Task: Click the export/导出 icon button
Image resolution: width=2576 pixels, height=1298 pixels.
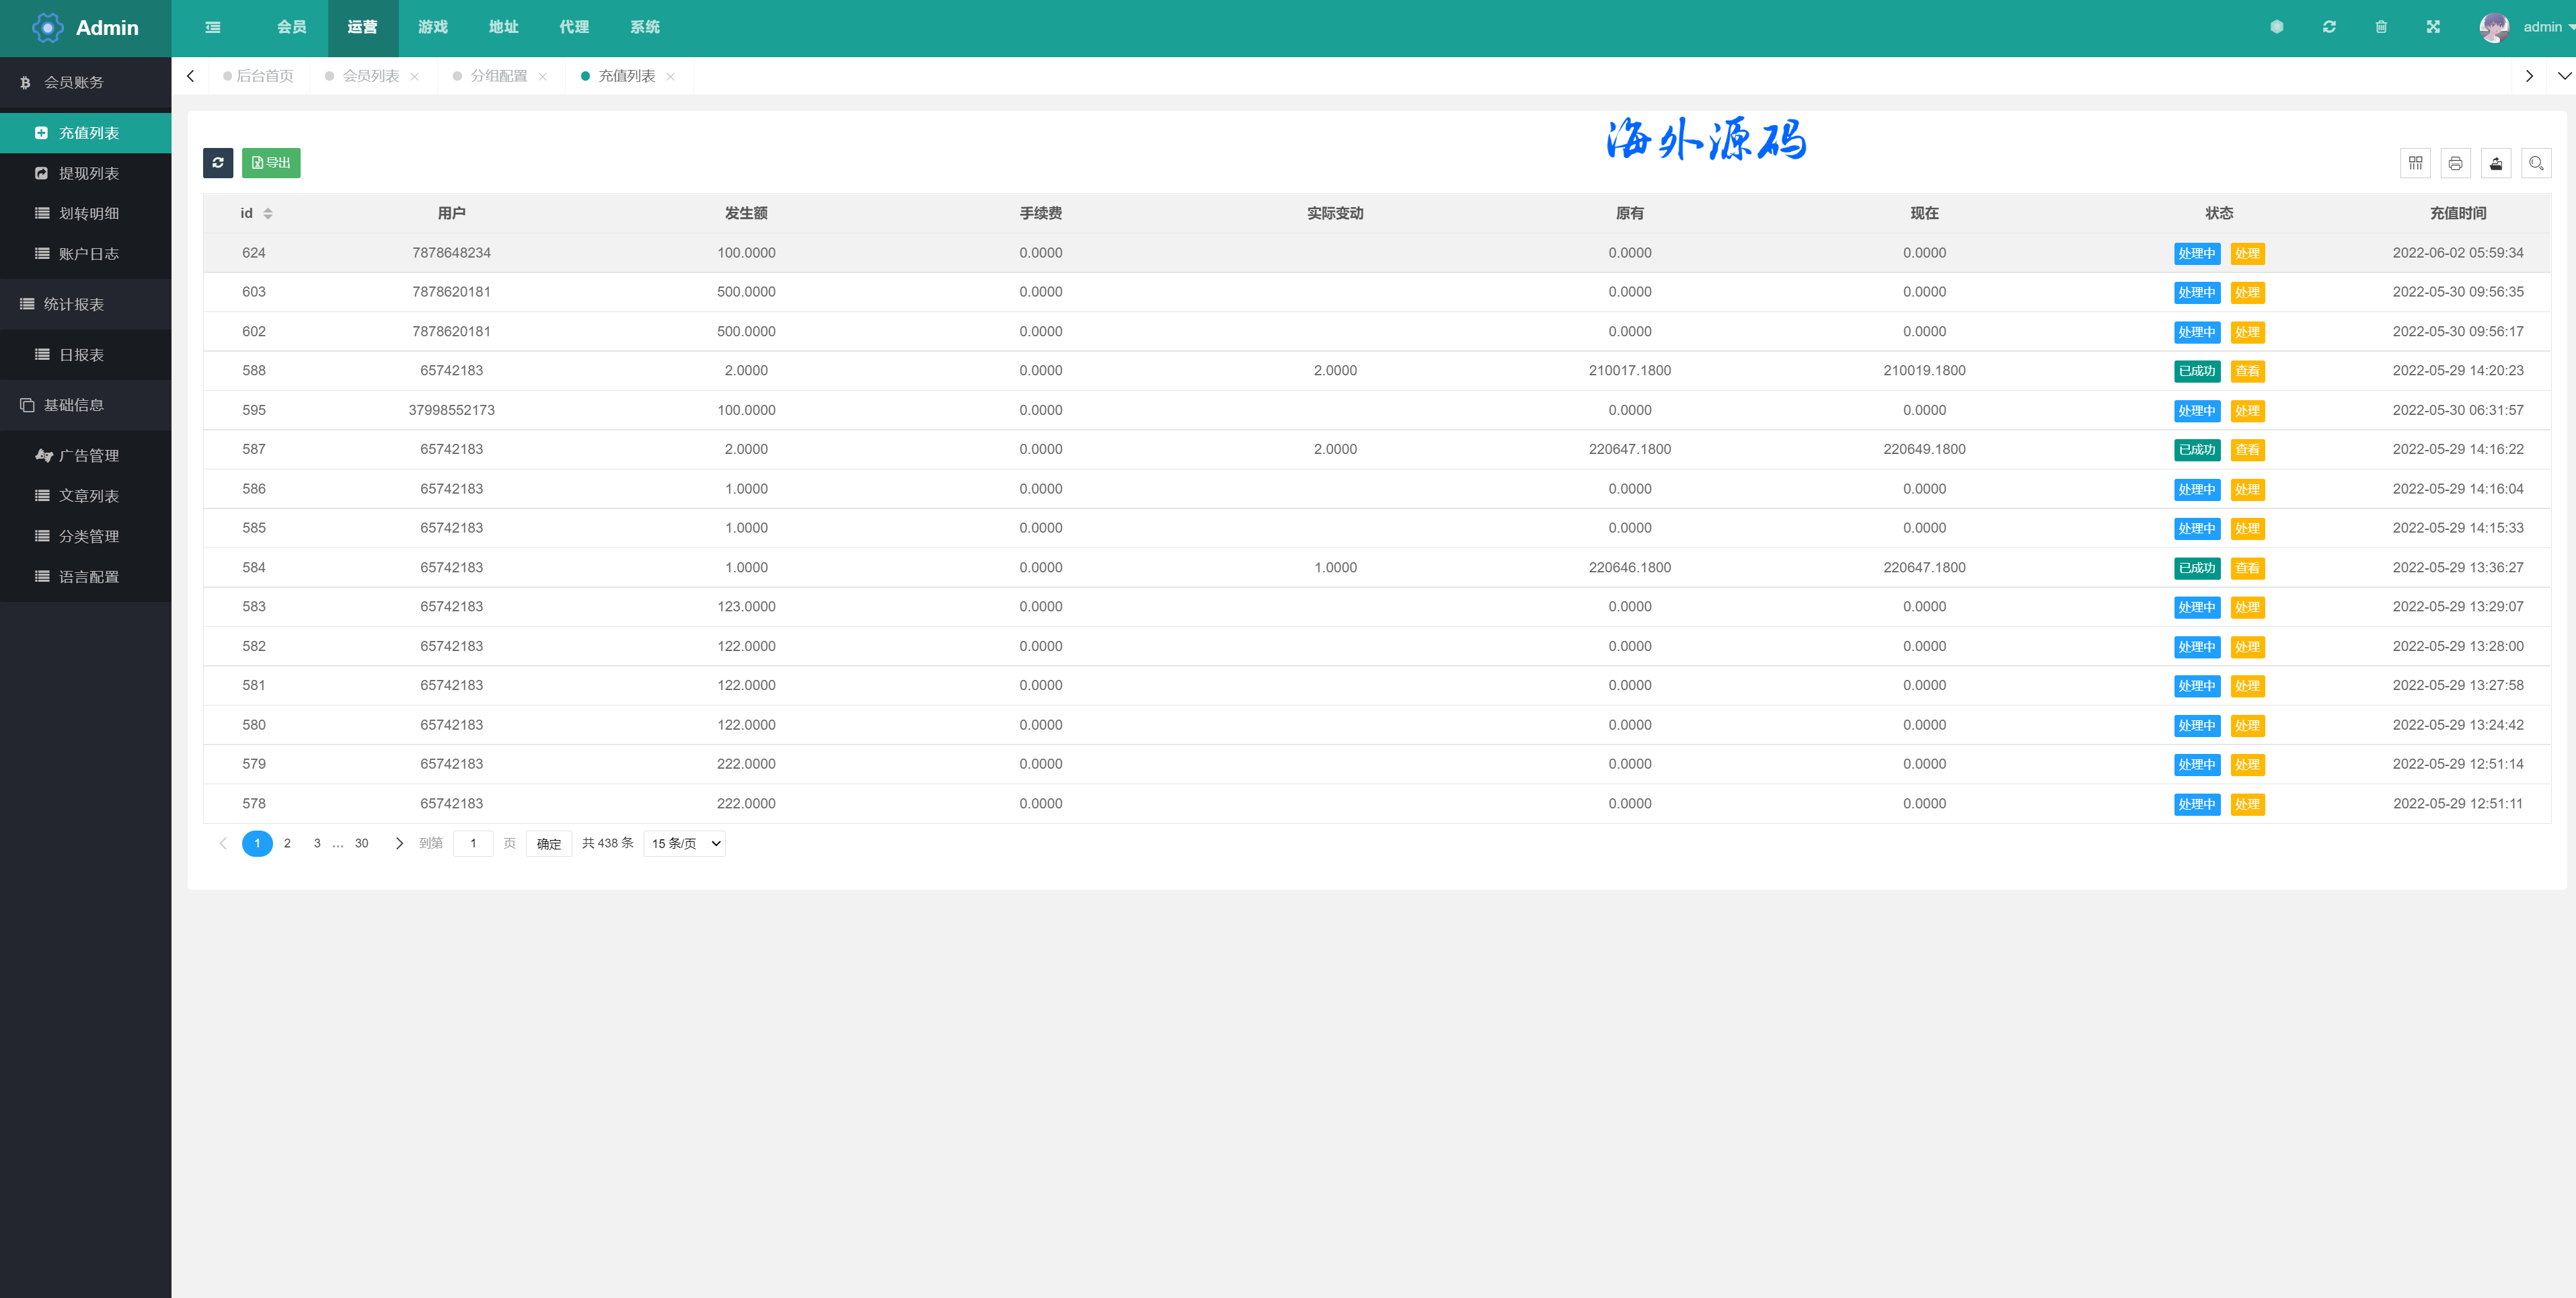Action: (270, 161)
